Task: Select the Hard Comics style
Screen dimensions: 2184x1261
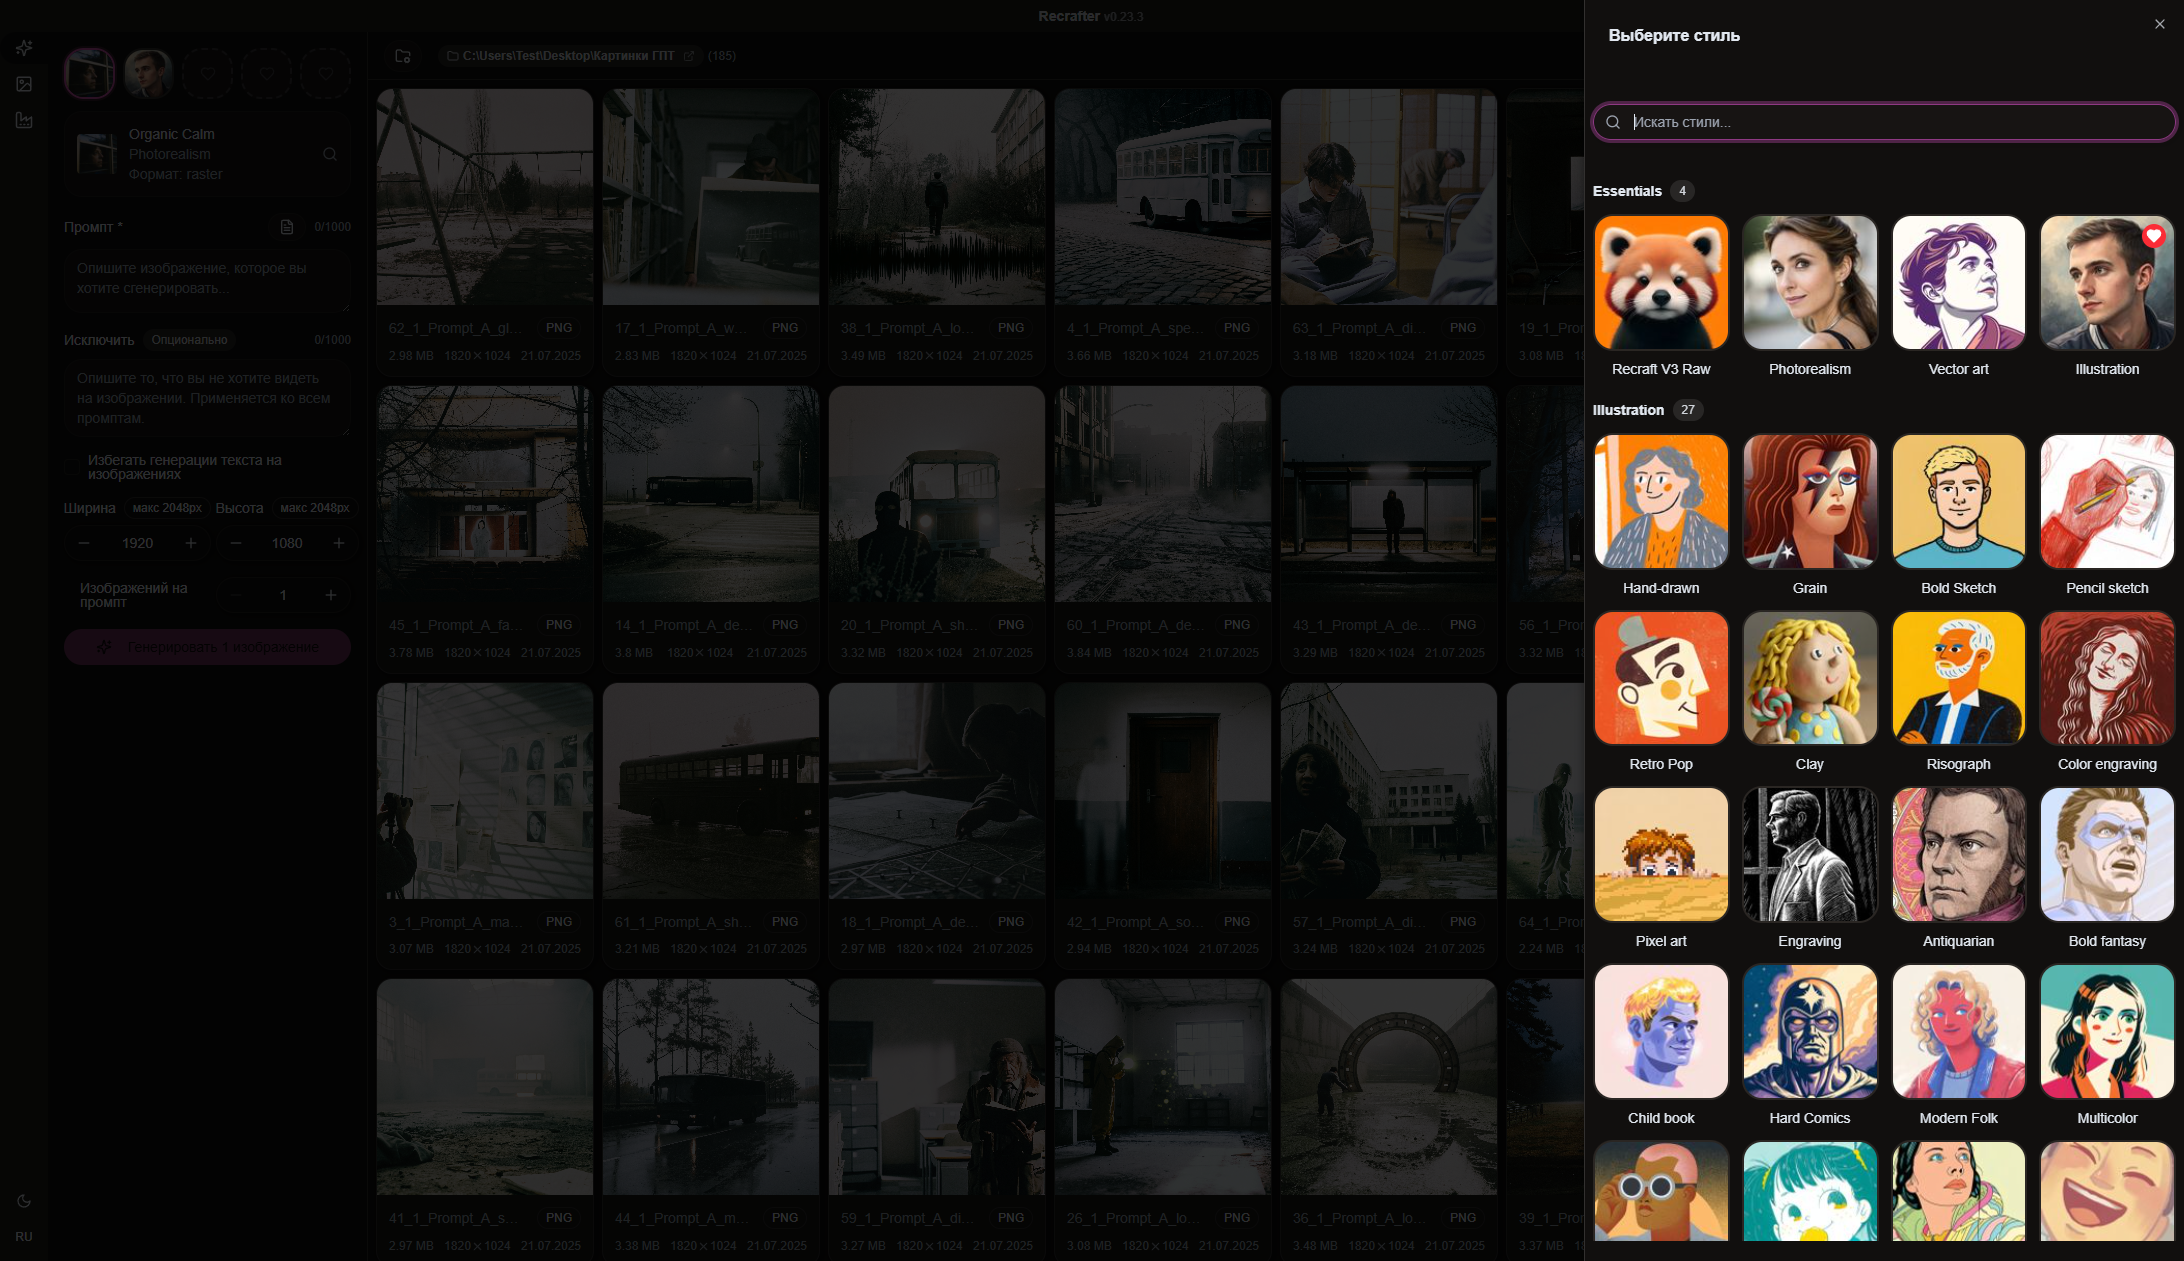Action: tap(1809, 1032)
